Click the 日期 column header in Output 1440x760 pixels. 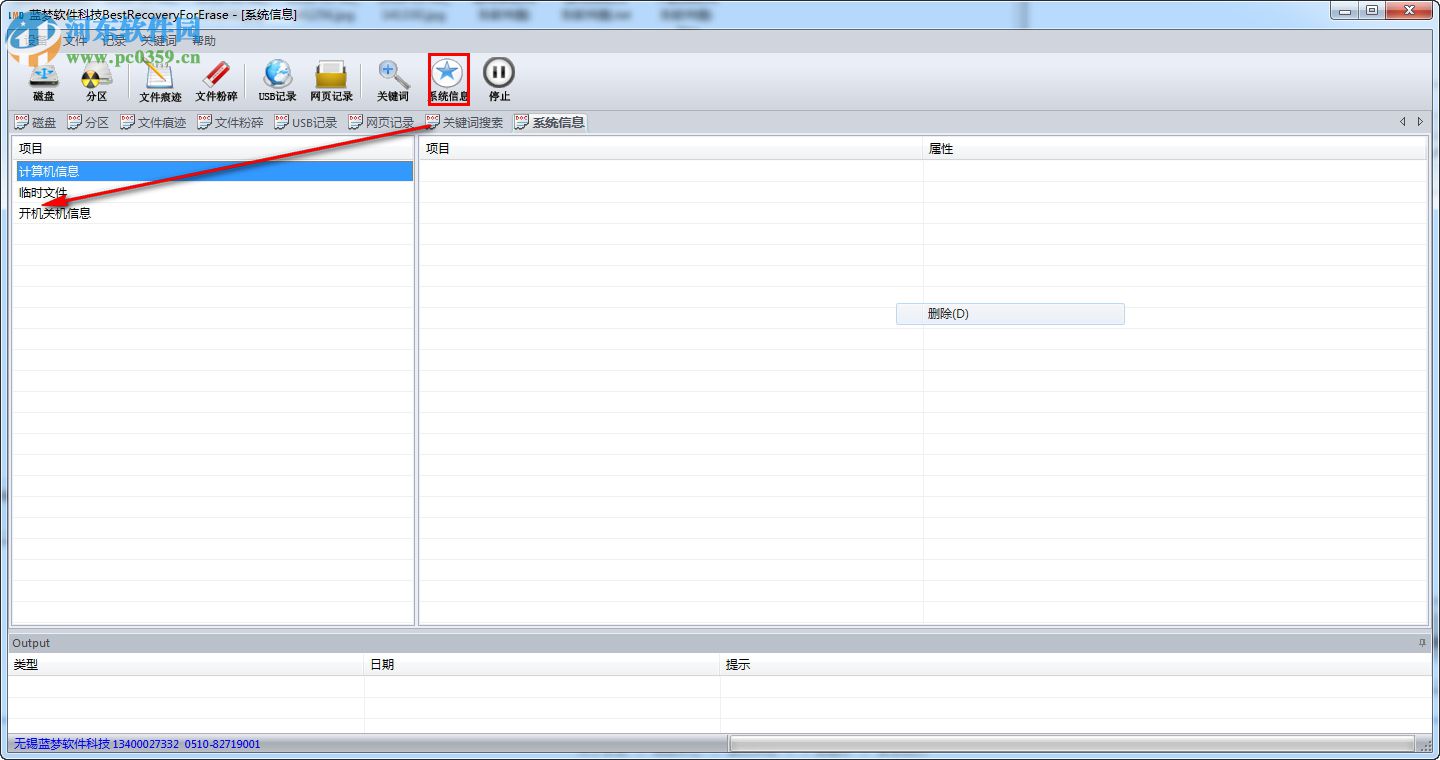click(542, 664)
